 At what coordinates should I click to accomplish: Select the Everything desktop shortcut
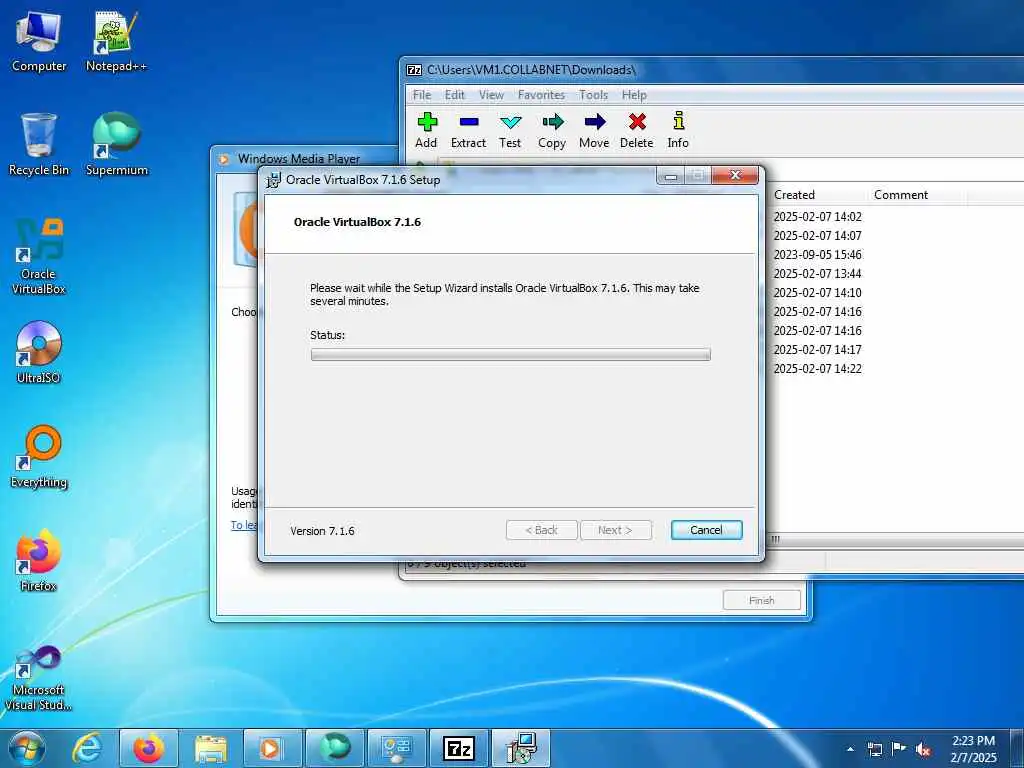(x=39, y=456)
